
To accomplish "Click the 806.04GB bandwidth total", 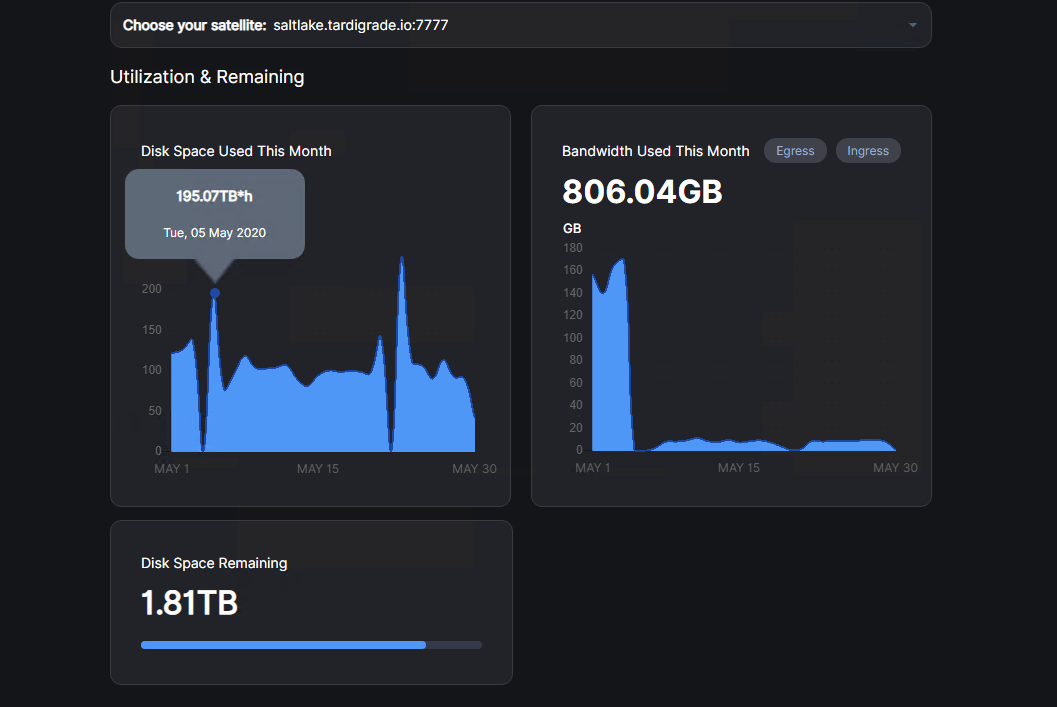I will pyautogui.click(x=642, y=191).
